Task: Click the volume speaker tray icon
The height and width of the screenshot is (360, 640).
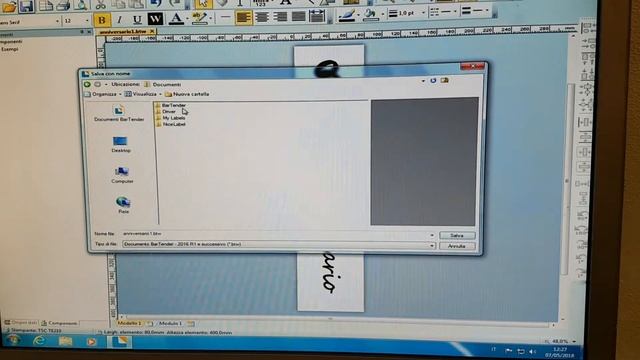Action: point(532,351)
